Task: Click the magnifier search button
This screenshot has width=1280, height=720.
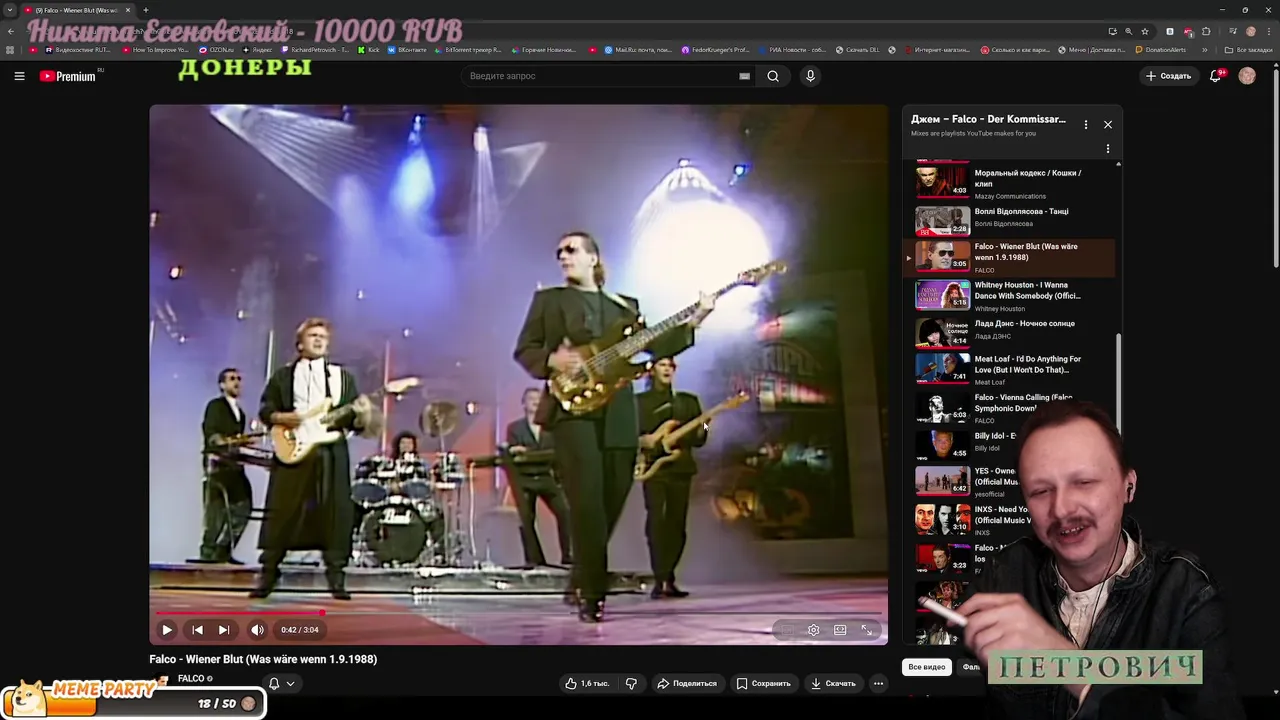Action: click(x=773, y=76)
